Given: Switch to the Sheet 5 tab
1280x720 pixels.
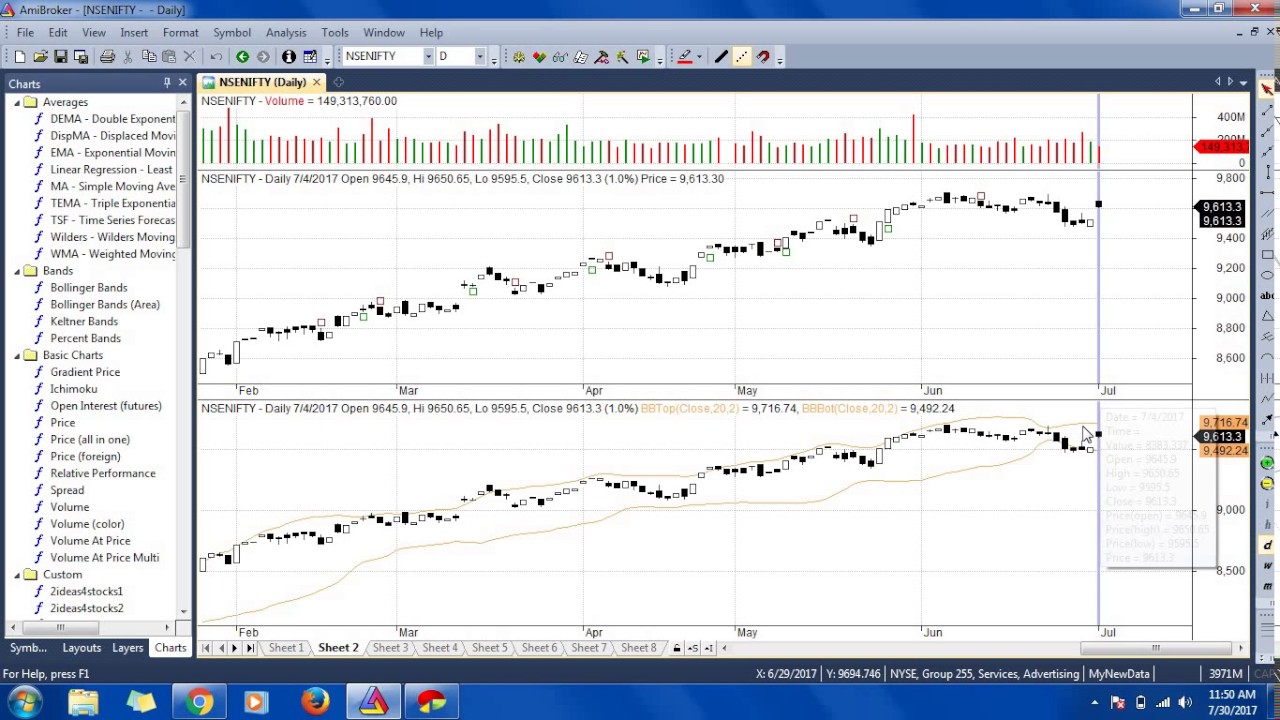Looking at the screenshot, I should click(x=489, y=648).
